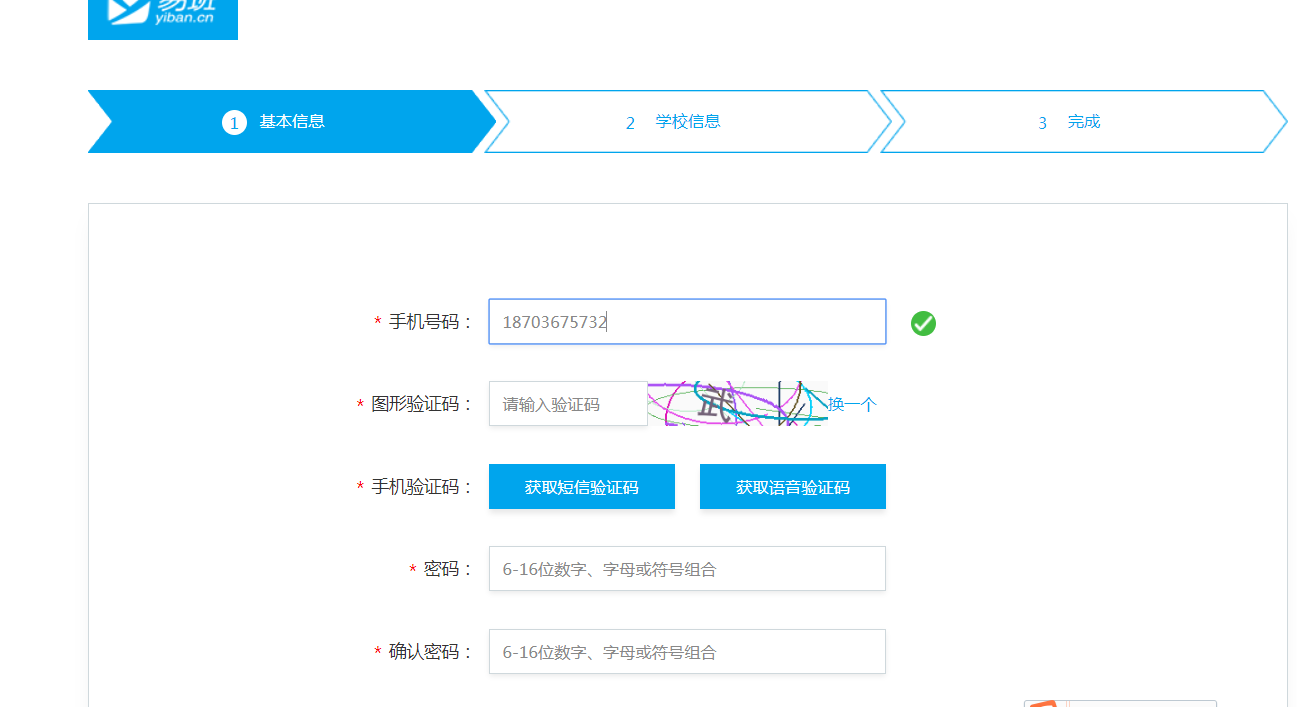Click the green checkmark beside phone number
Viewport: 1297px width, 707px height.
(x=923, y=323)
